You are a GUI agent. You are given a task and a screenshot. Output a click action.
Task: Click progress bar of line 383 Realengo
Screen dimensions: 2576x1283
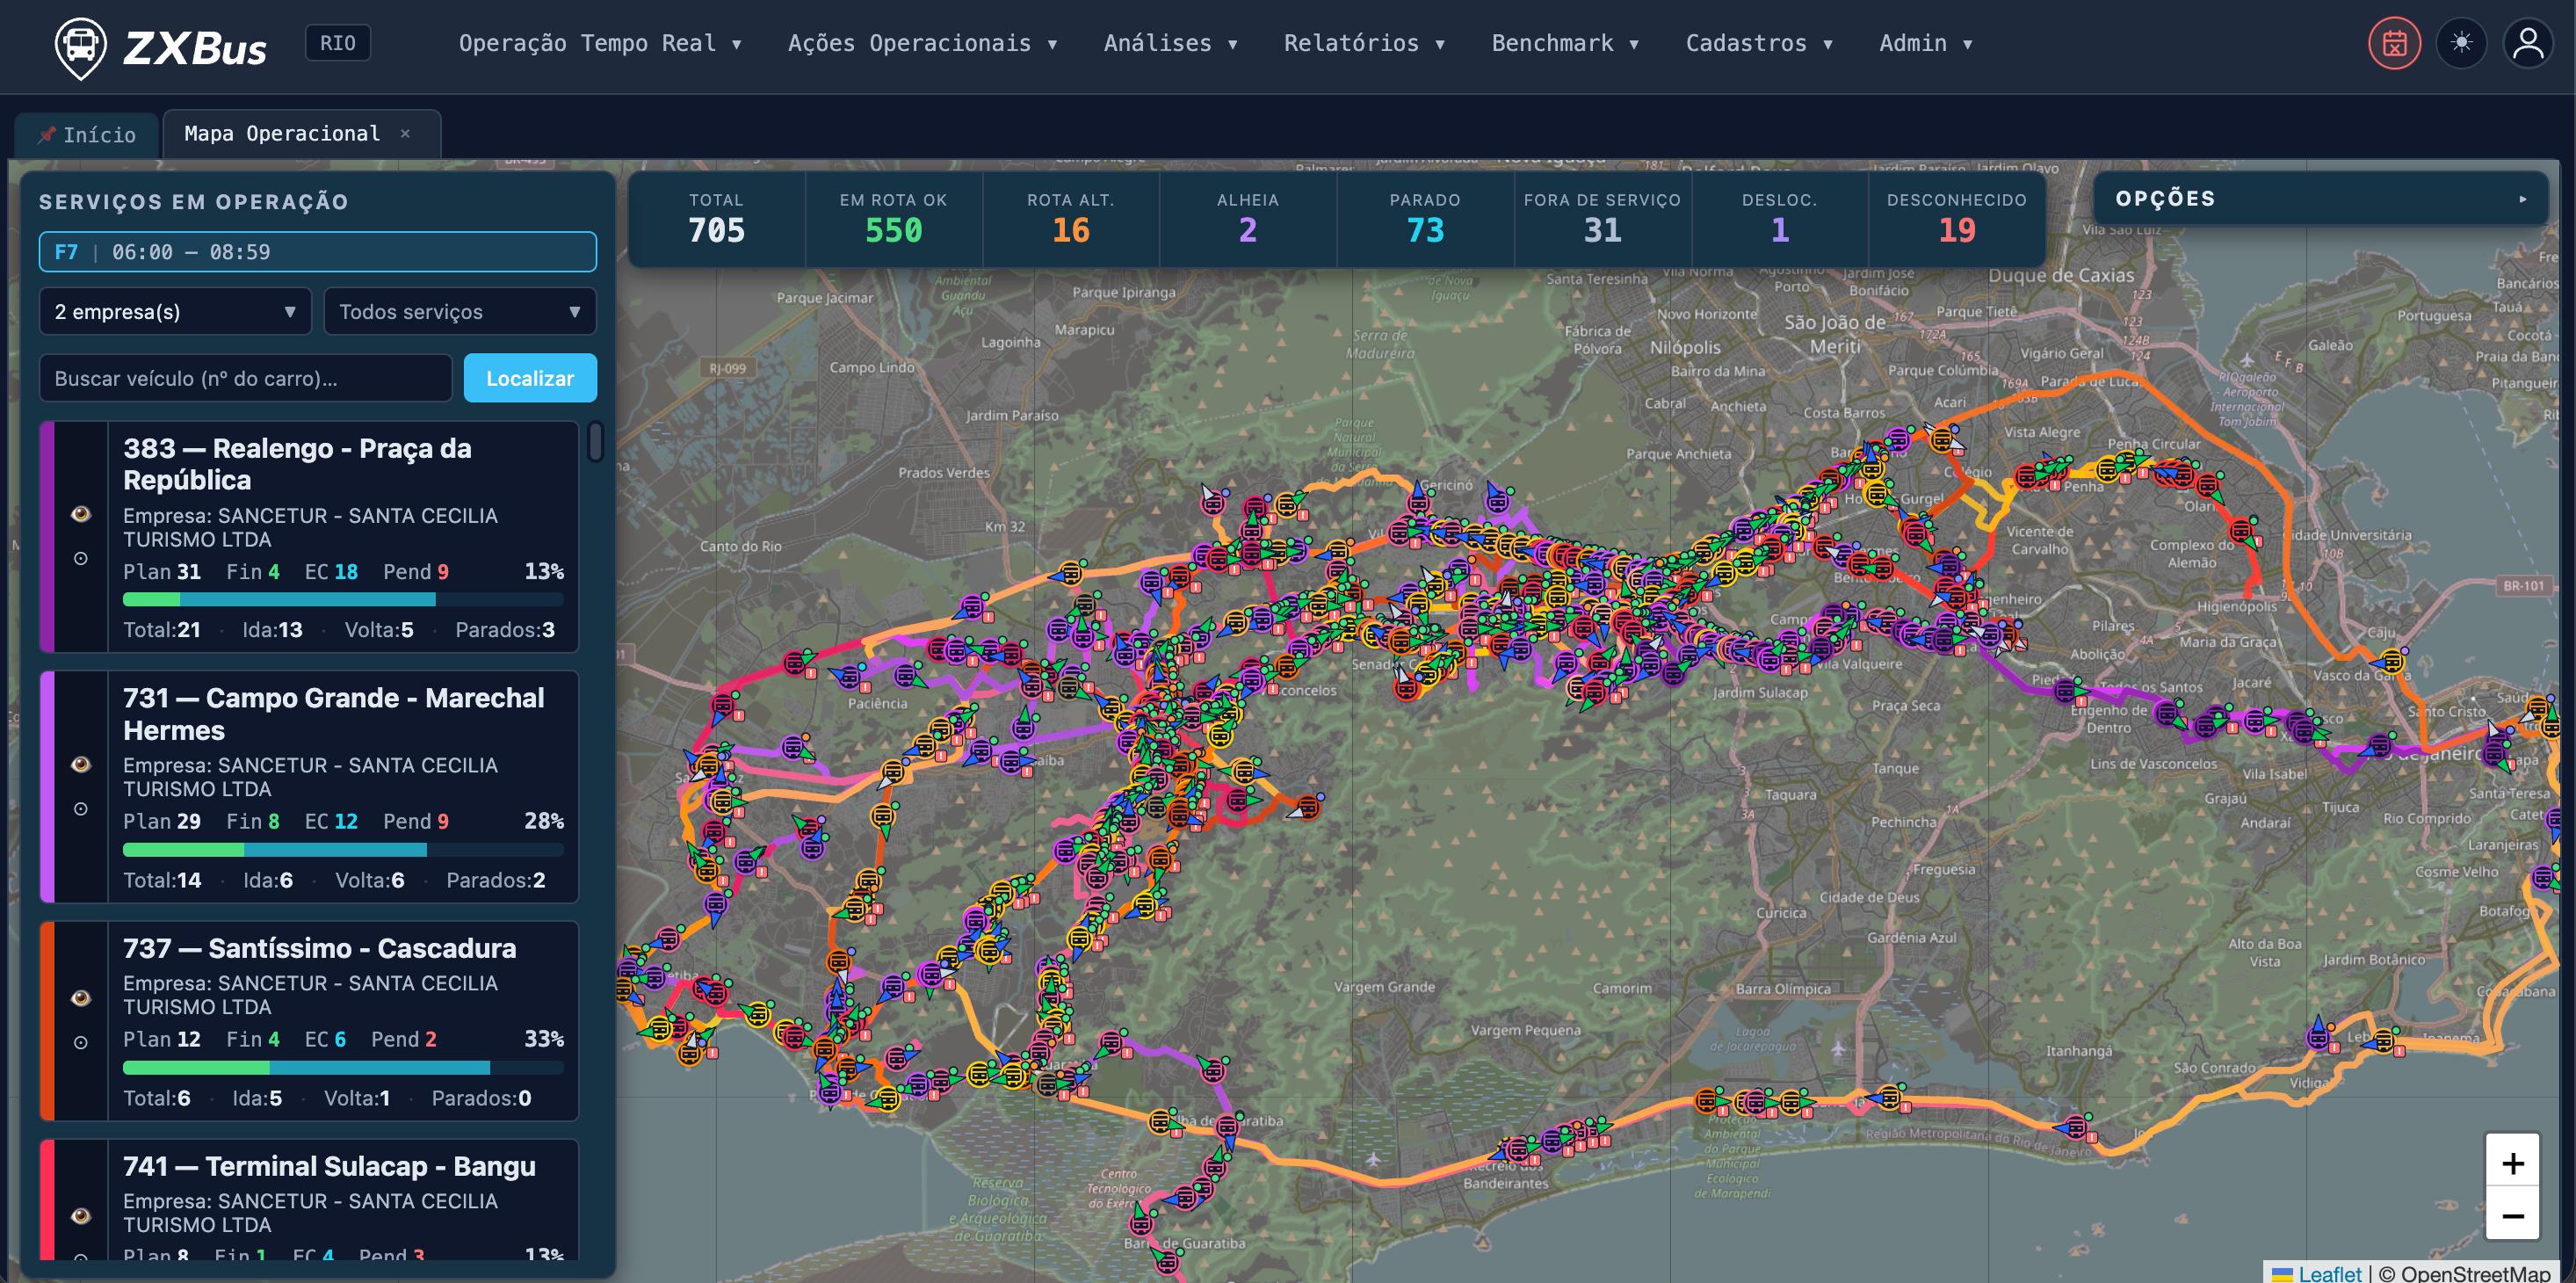(x=343, y=599)
